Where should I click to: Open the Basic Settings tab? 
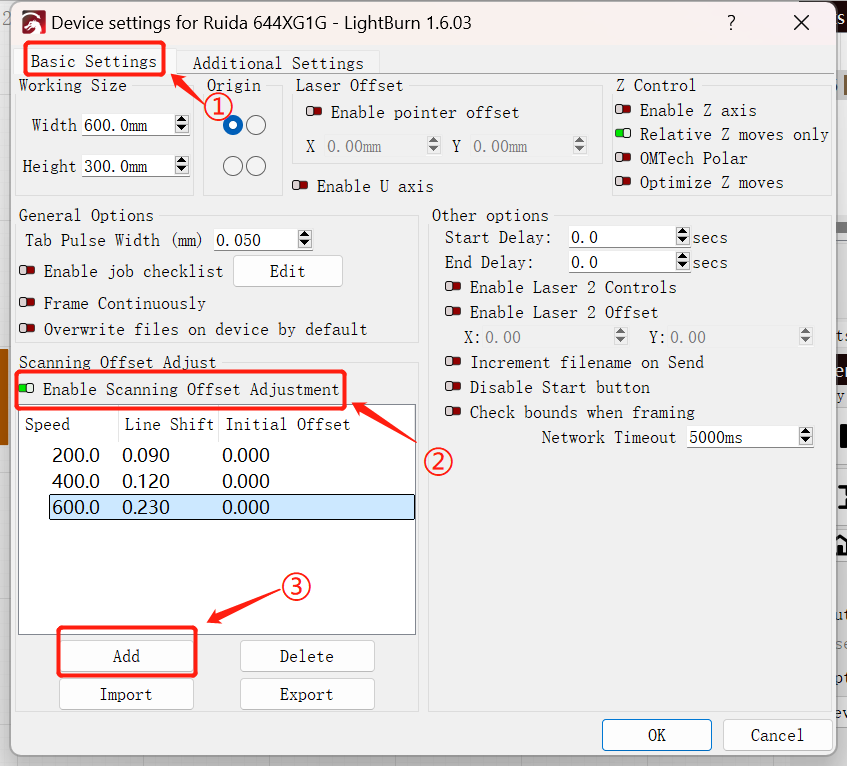click(94, 61)
